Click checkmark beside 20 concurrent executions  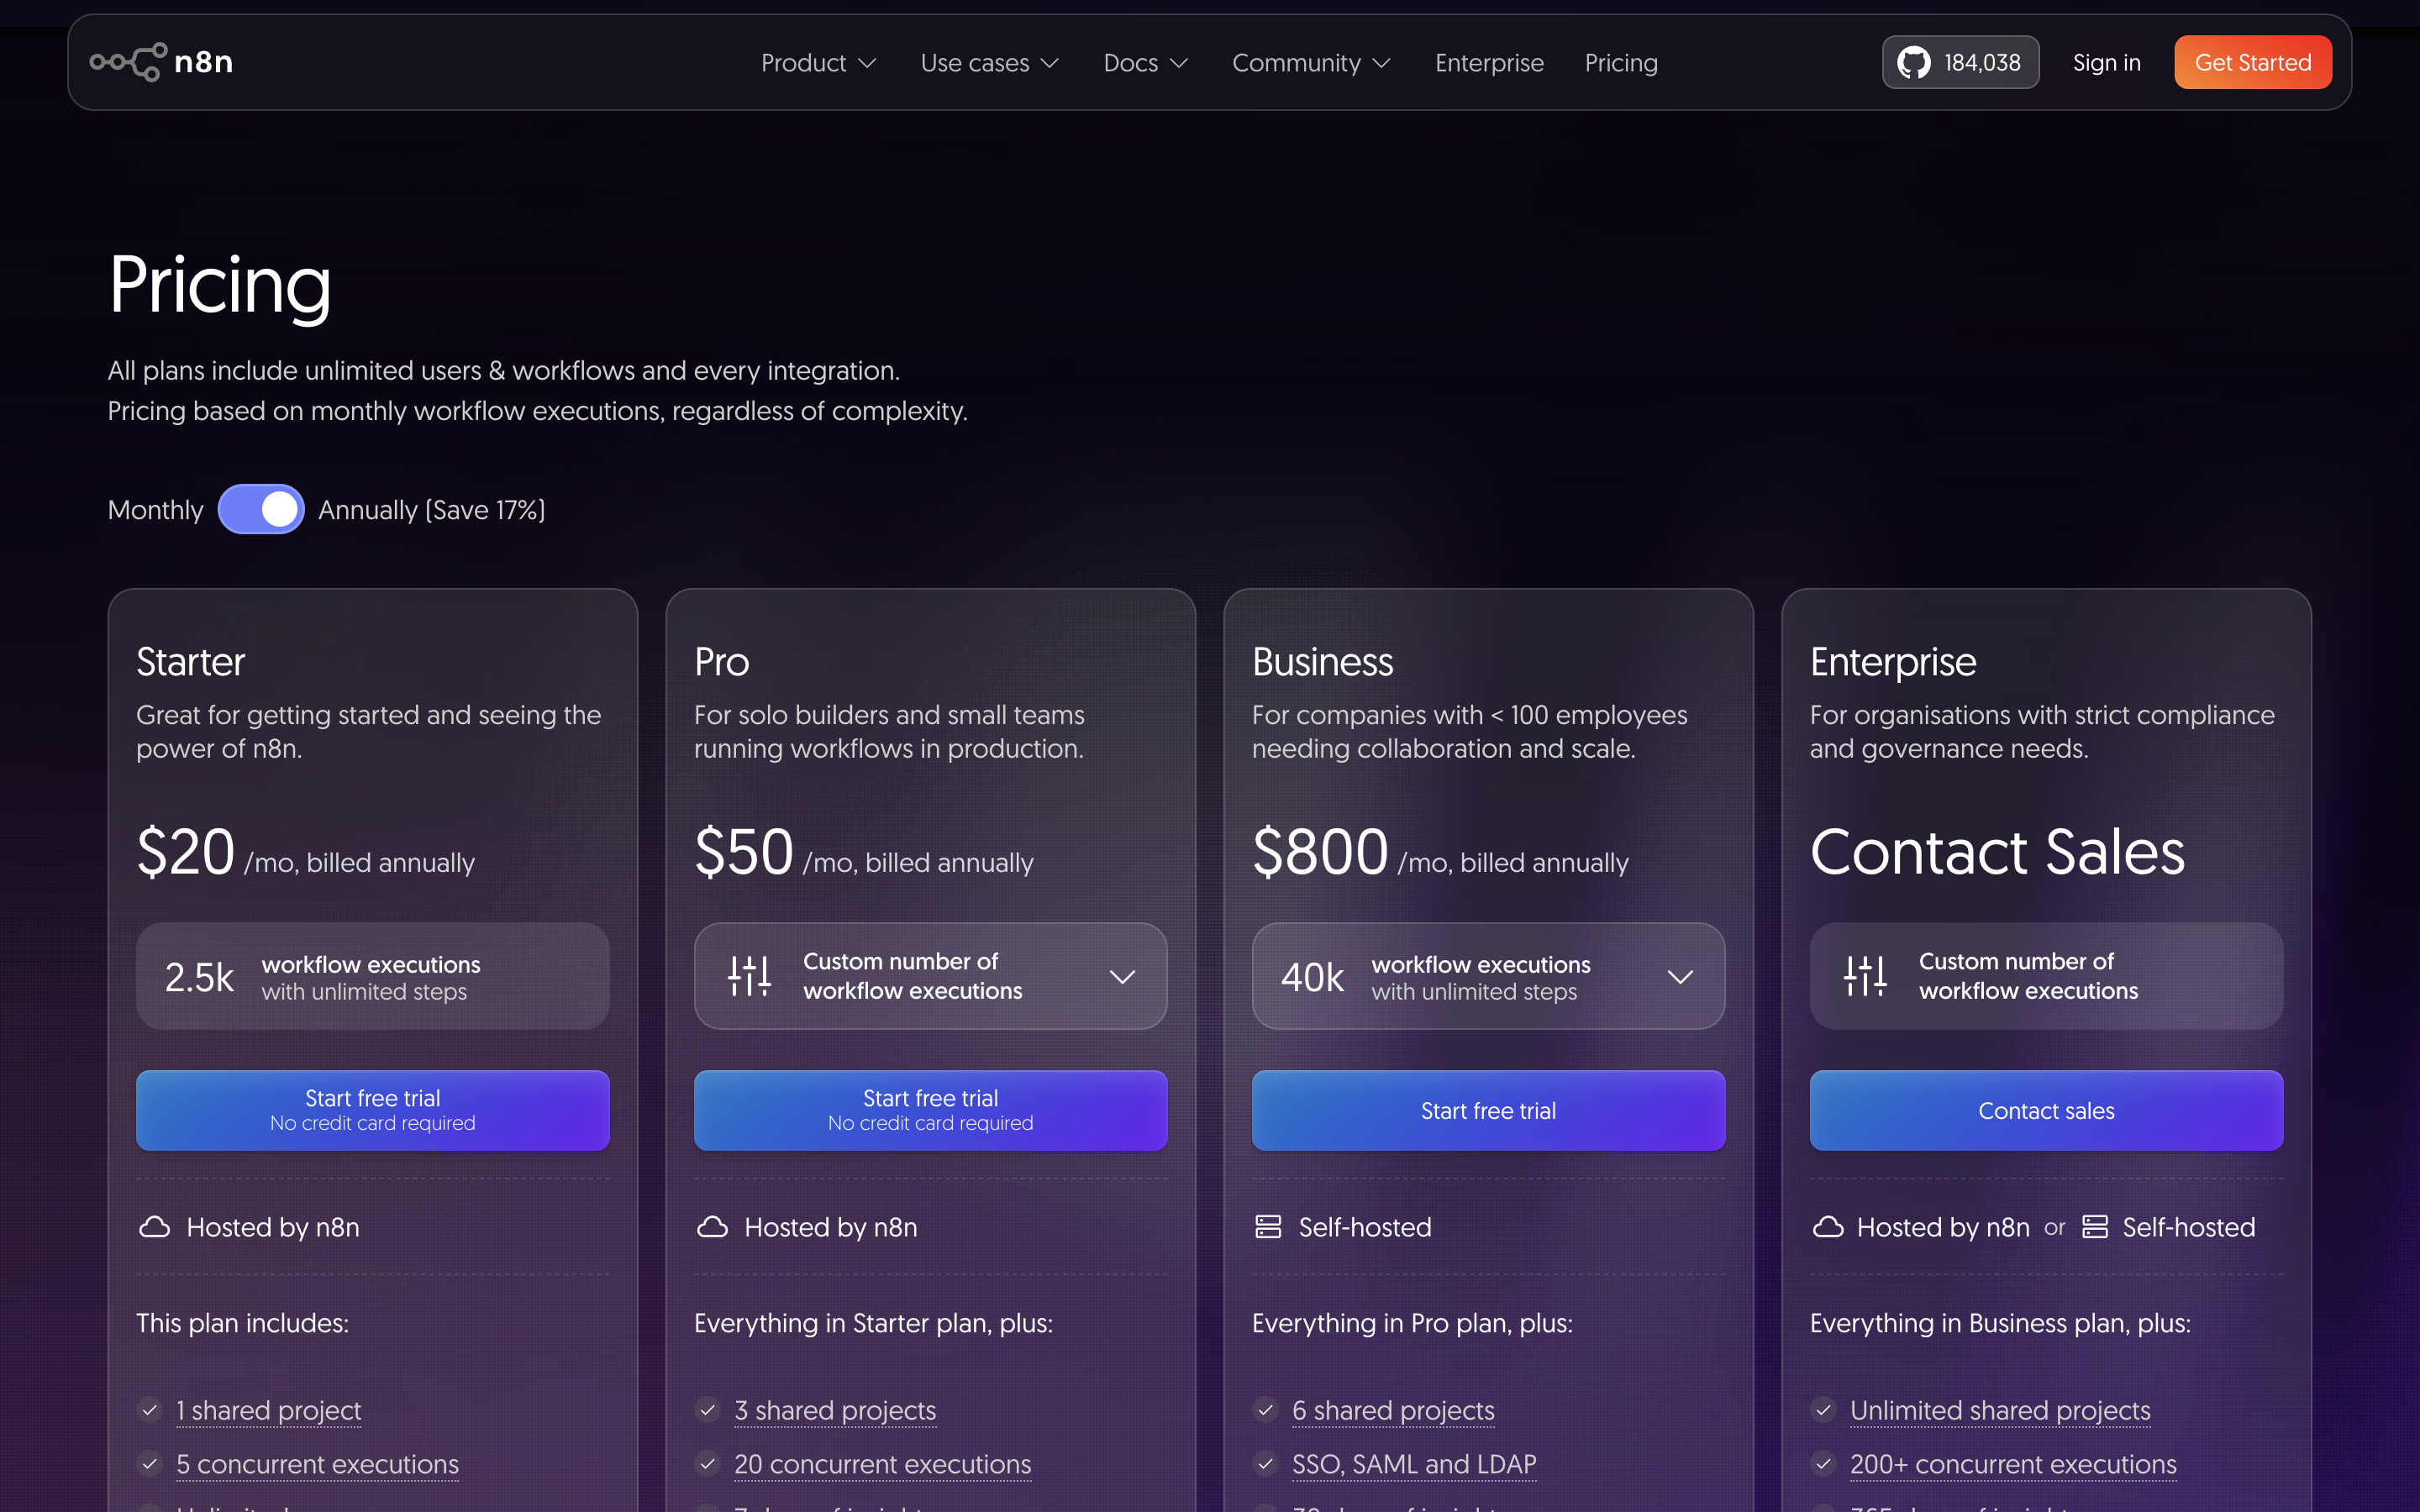coord(708,1464)
